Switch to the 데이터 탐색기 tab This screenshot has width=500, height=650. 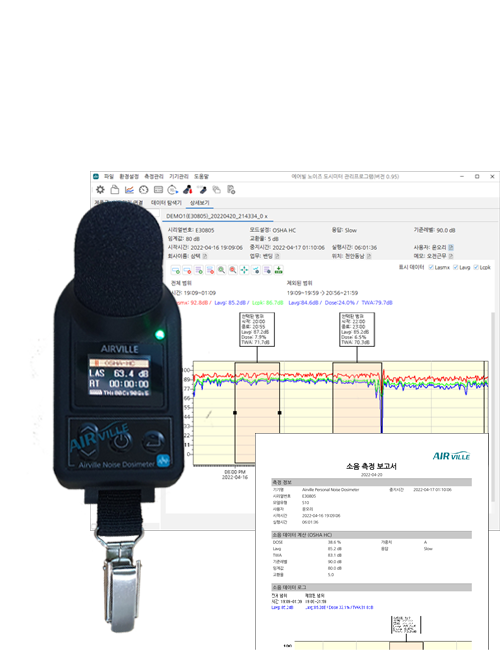[166, 203]
